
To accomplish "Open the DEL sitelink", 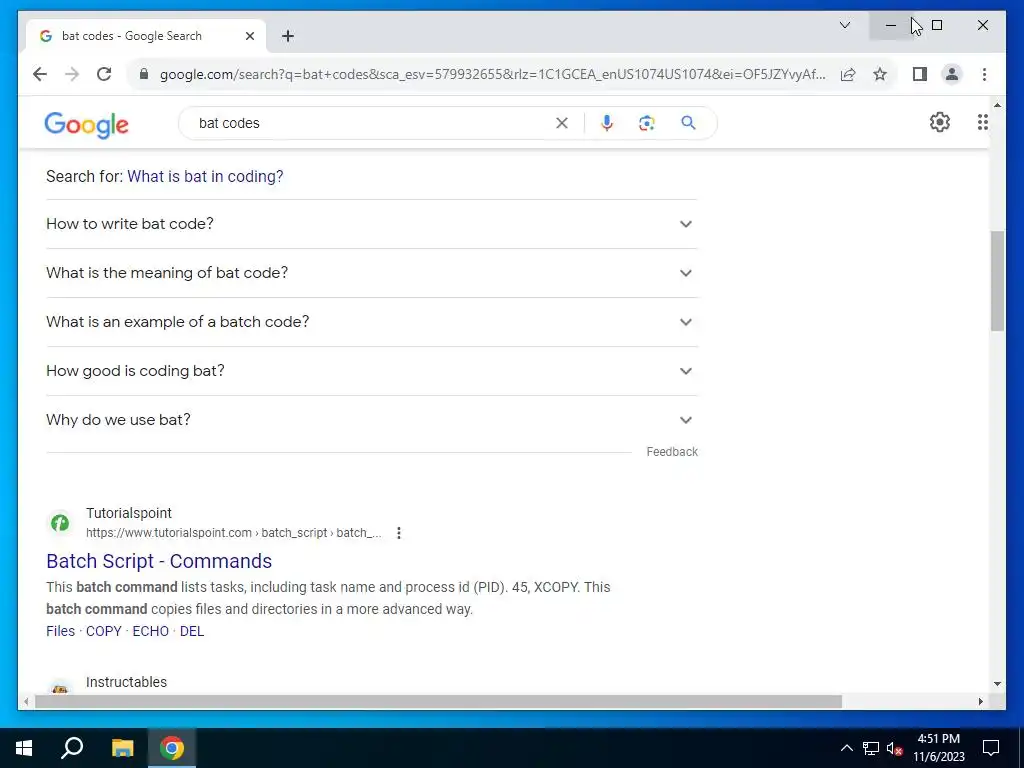I will pyautogui.click(x=192, y=631).
